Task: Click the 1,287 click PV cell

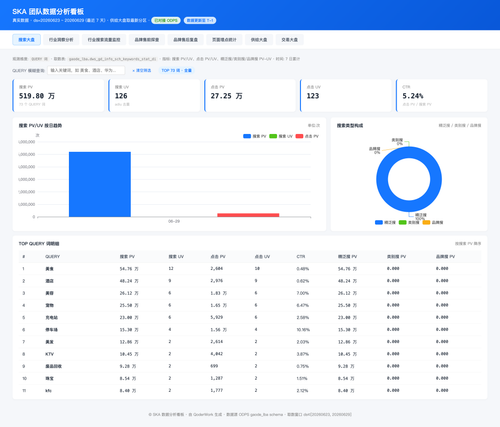Action: 217,378
